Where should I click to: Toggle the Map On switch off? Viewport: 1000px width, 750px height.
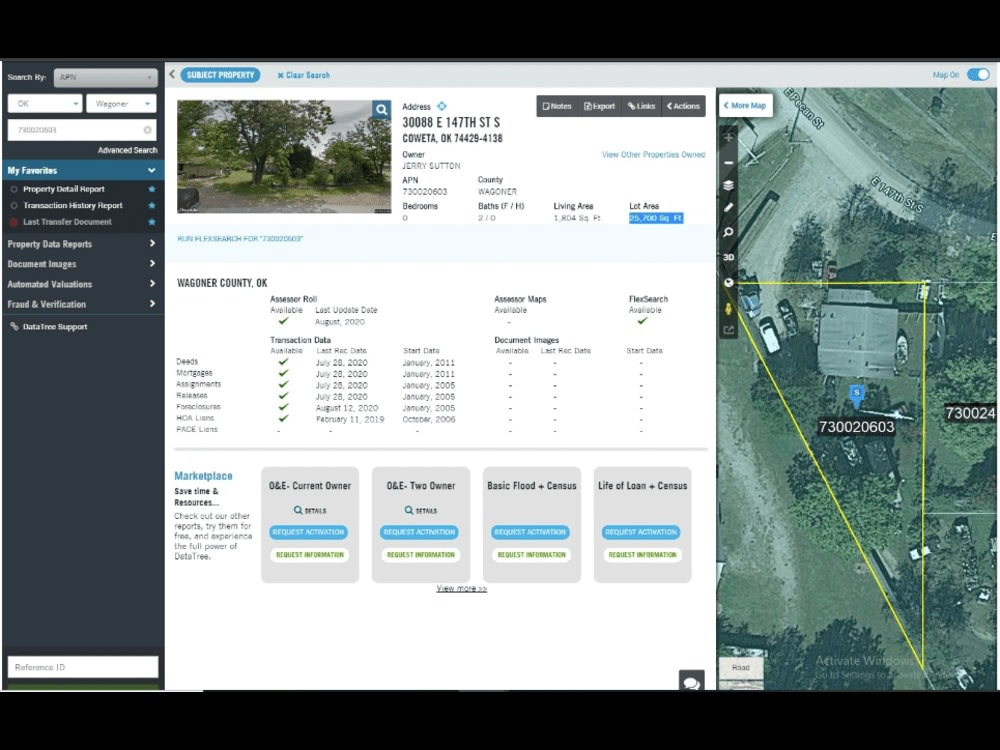(x=981, y=74)
